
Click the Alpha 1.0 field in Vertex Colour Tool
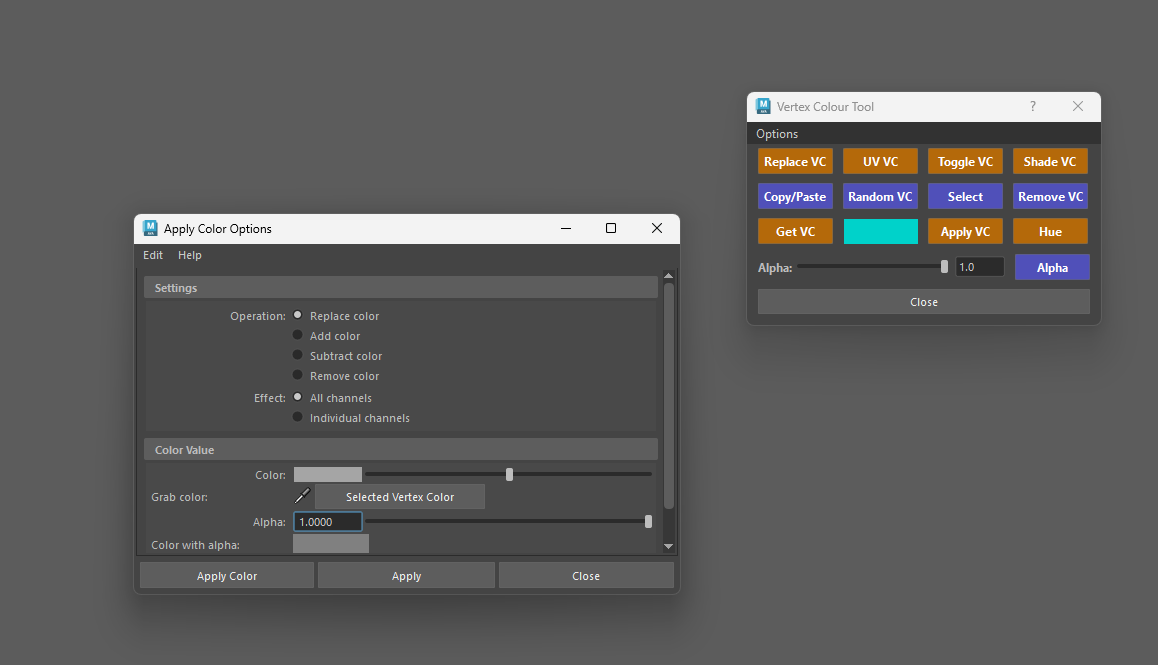979,267
